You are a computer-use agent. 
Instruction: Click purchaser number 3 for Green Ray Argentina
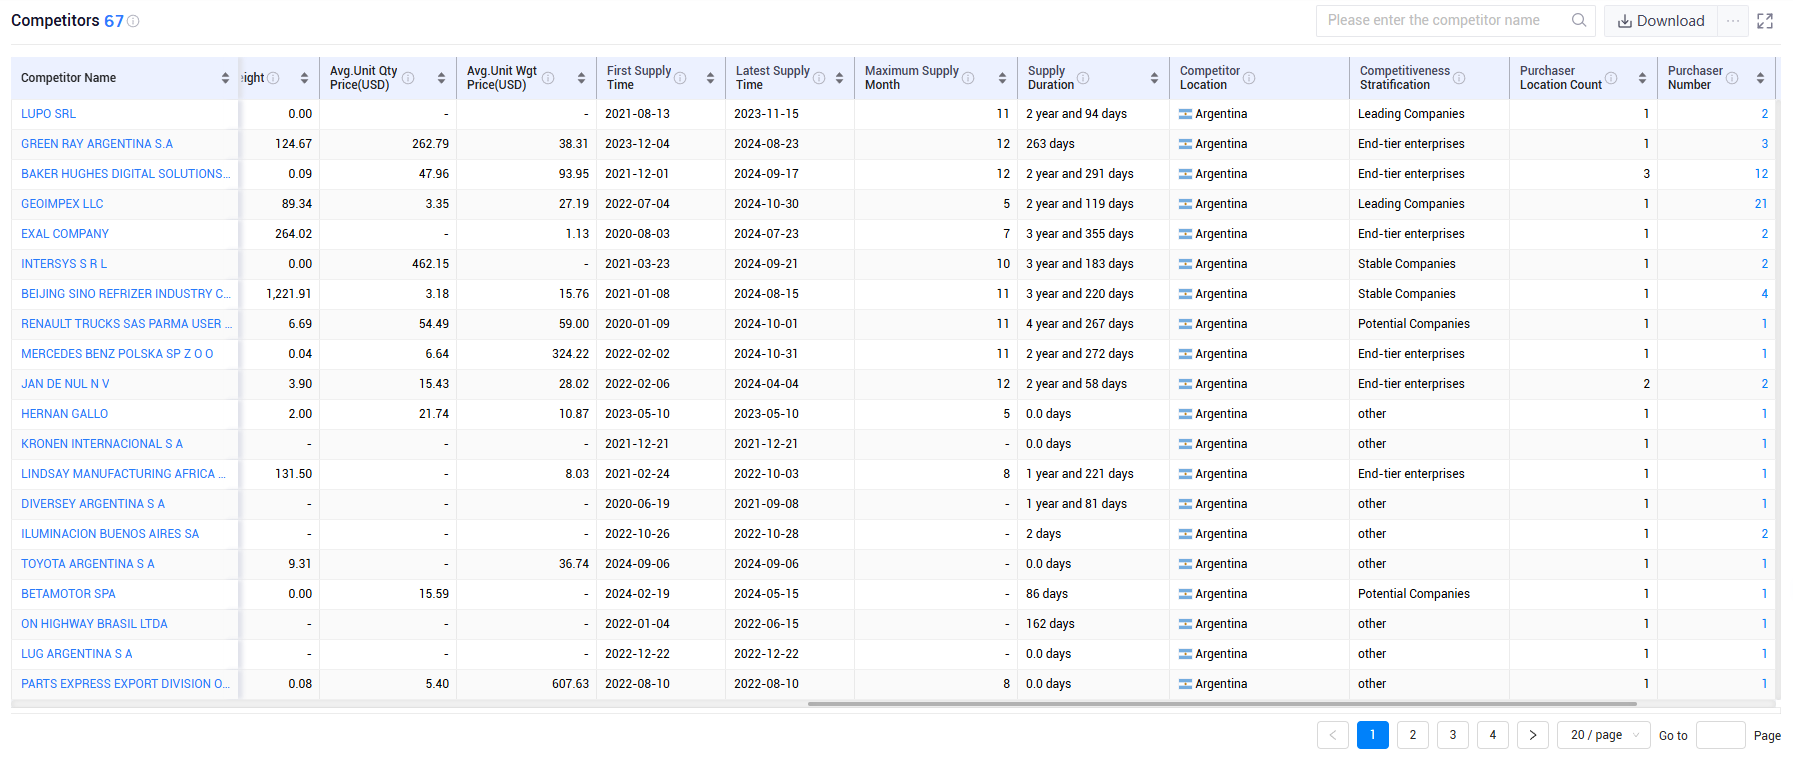[1764, 144]
